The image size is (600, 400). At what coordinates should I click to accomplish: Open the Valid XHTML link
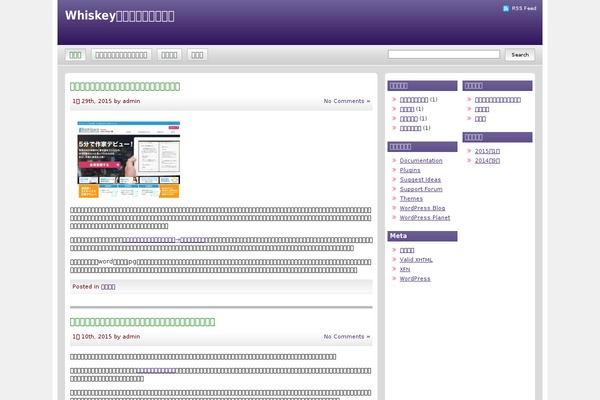coord(416,260)
